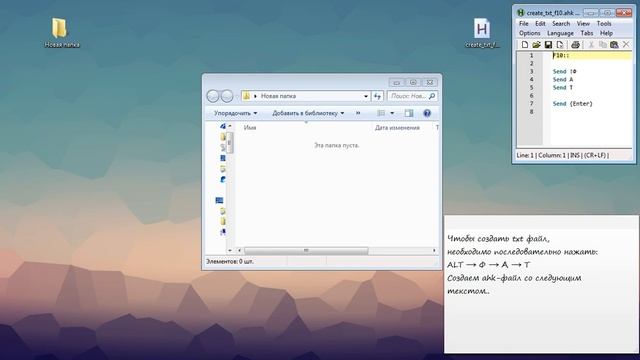The image size is (640, 360).
Task: Open Explorer help with the blue question icon
Action: pos(427,113)
